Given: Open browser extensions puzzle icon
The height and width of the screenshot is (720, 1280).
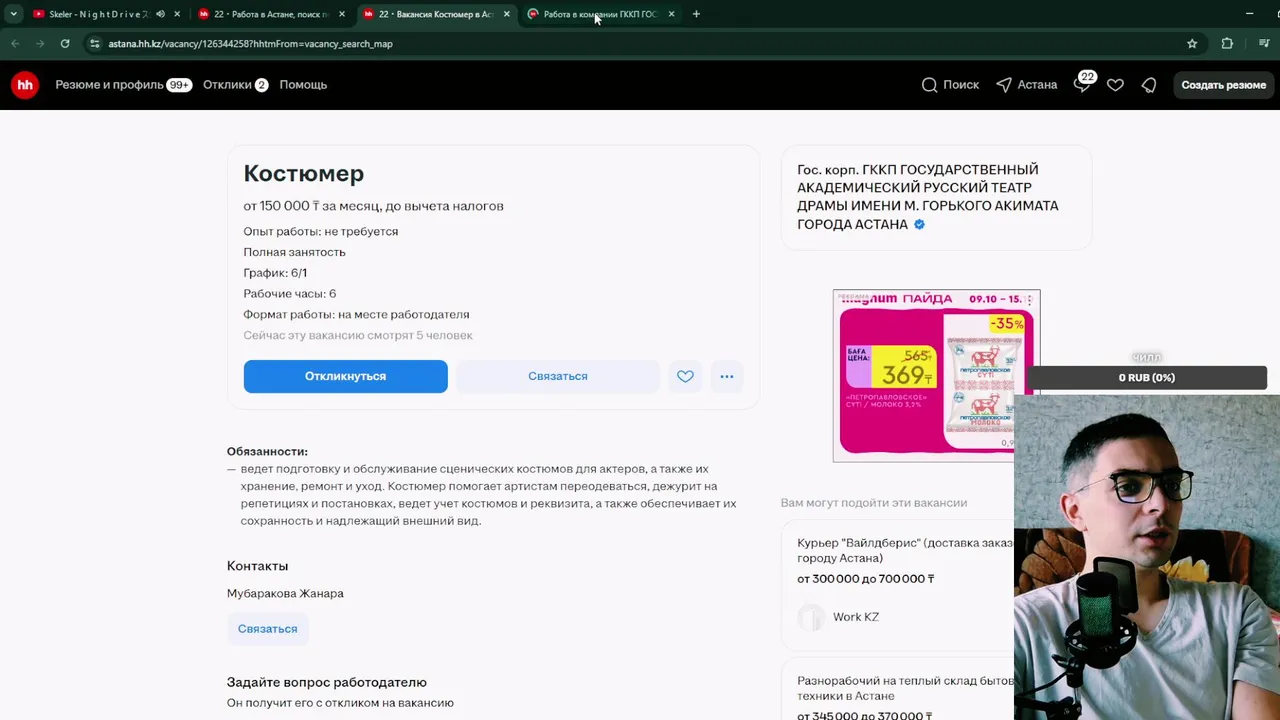Looking at the screenshot, I should [x=1227, y=43].
